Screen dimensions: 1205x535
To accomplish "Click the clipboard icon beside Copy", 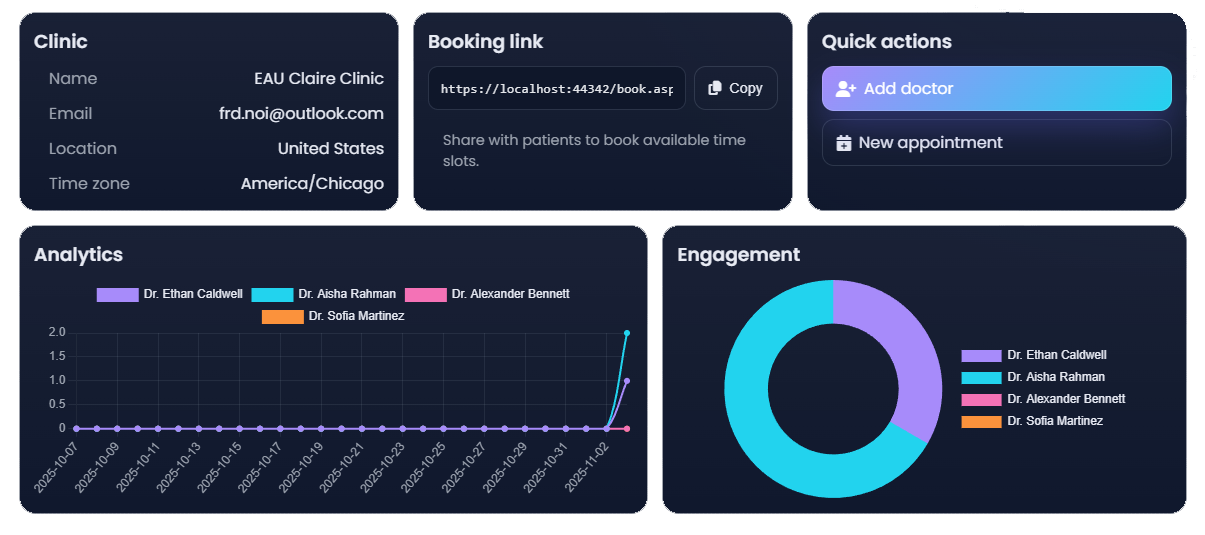I will (714, 88).
